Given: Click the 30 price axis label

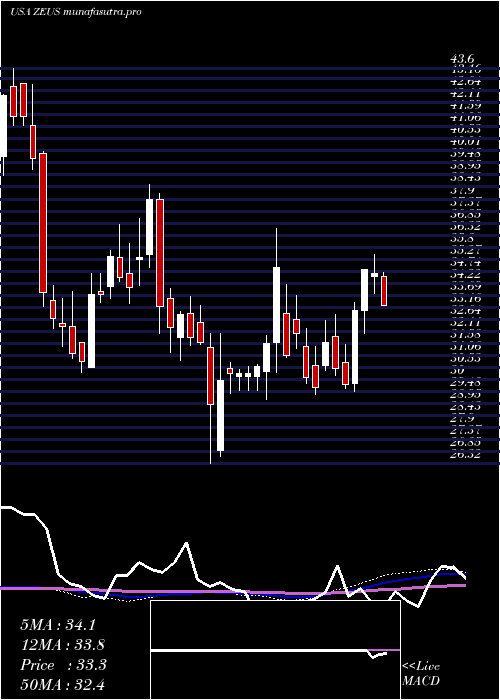Looking at the screenshot, I should pos(458,370).
